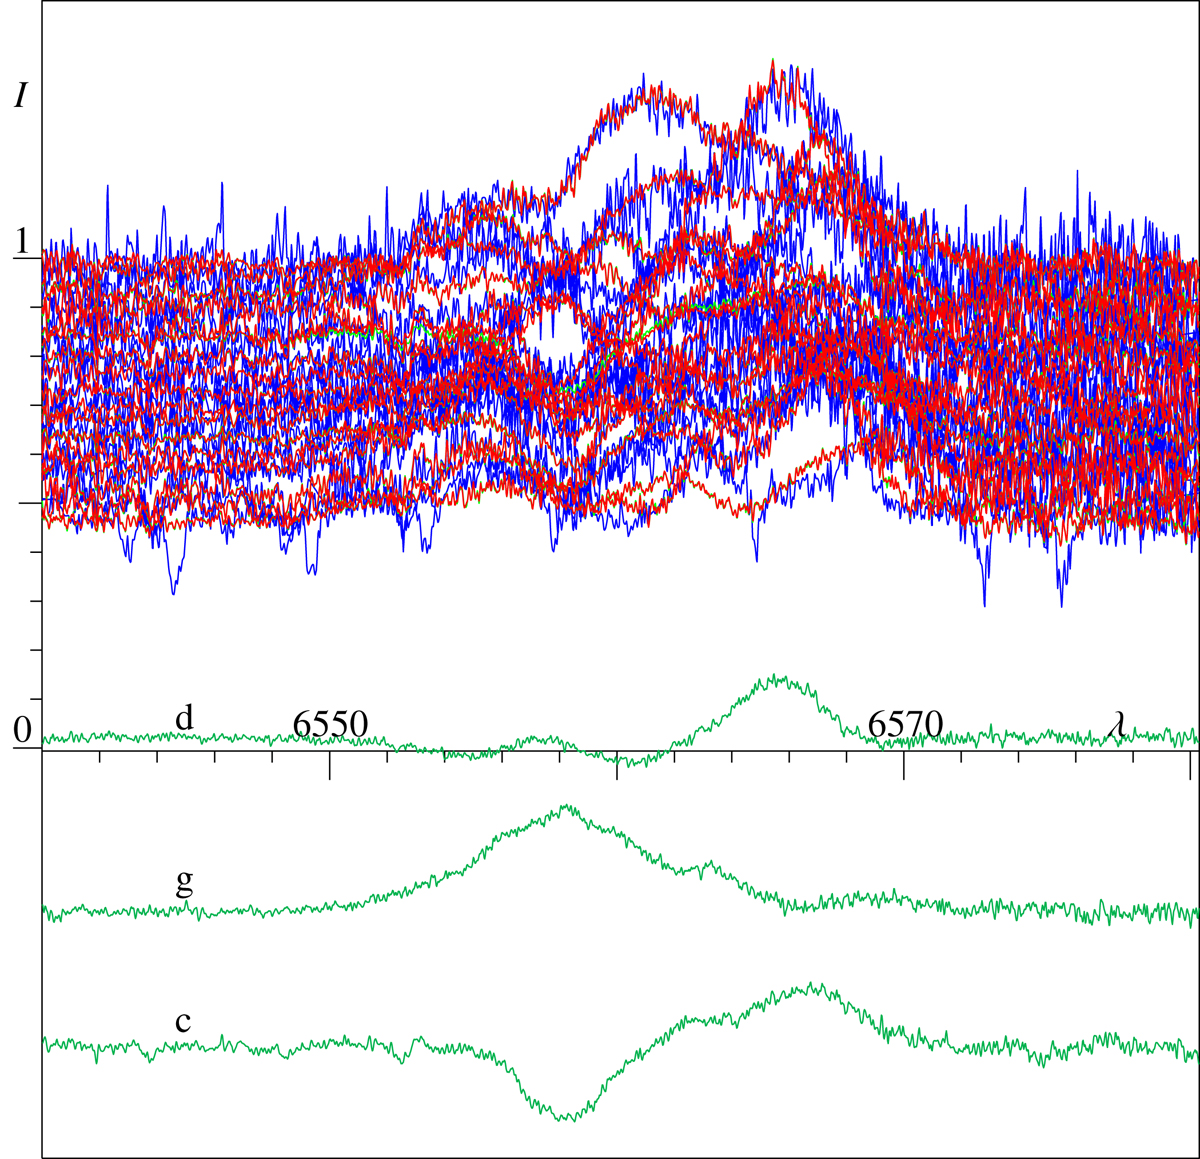
Task: Click the emission peak of green curve d
Action: tap(778, 679)
